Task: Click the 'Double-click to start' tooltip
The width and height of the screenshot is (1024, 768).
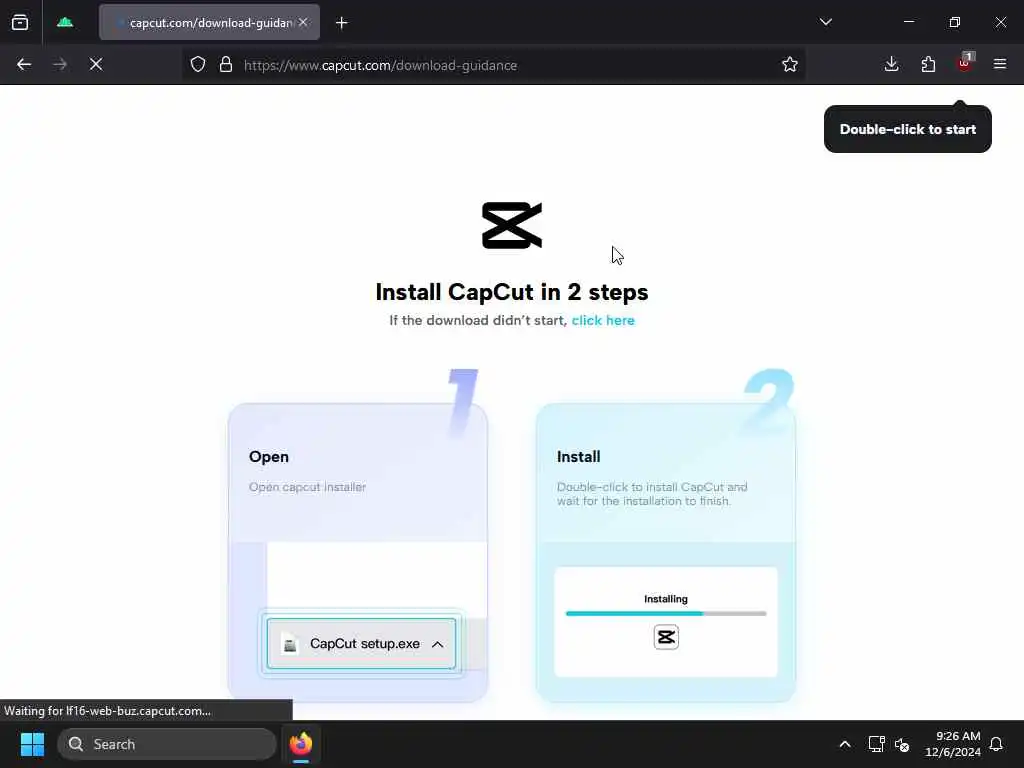Action: click(908, 129)
